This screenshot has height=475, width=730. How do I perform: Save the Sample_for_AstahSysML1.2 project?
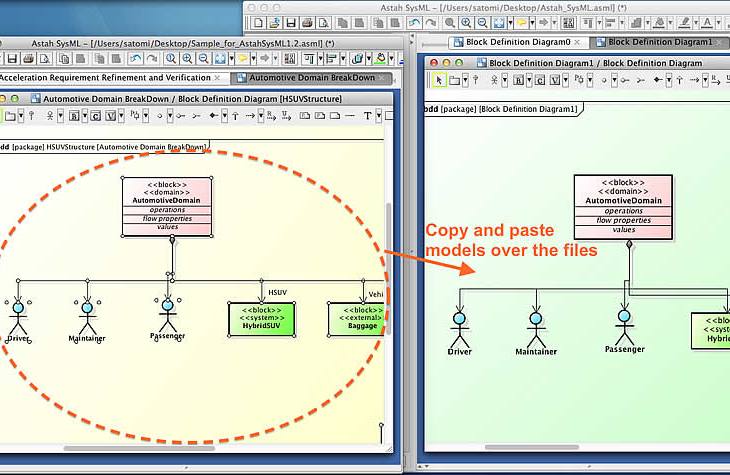[12, 59]
